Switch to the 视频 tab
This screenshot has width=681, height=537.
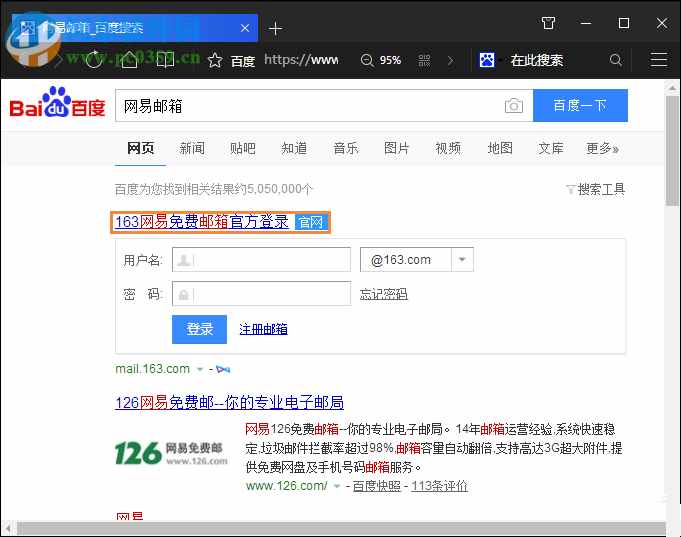coord(448,149)
